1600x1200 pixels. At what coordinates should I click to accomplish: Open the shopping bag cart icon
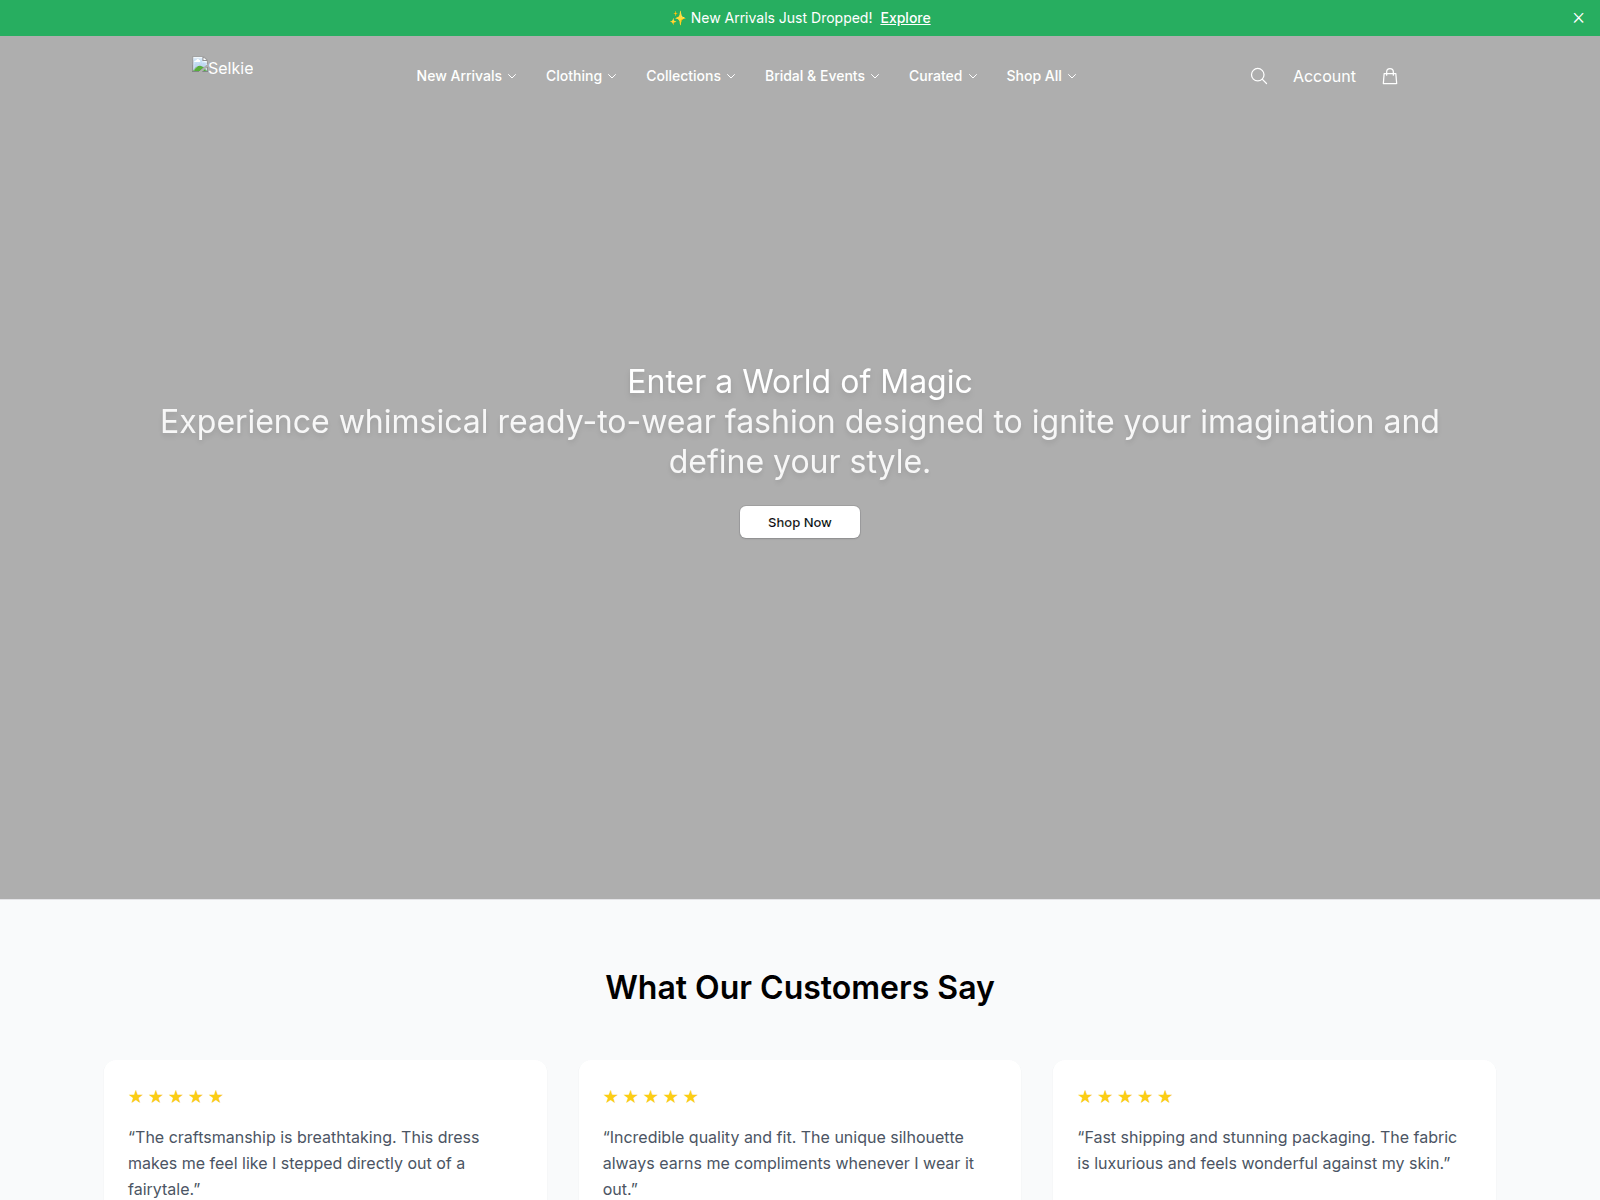click(1390, 76)
